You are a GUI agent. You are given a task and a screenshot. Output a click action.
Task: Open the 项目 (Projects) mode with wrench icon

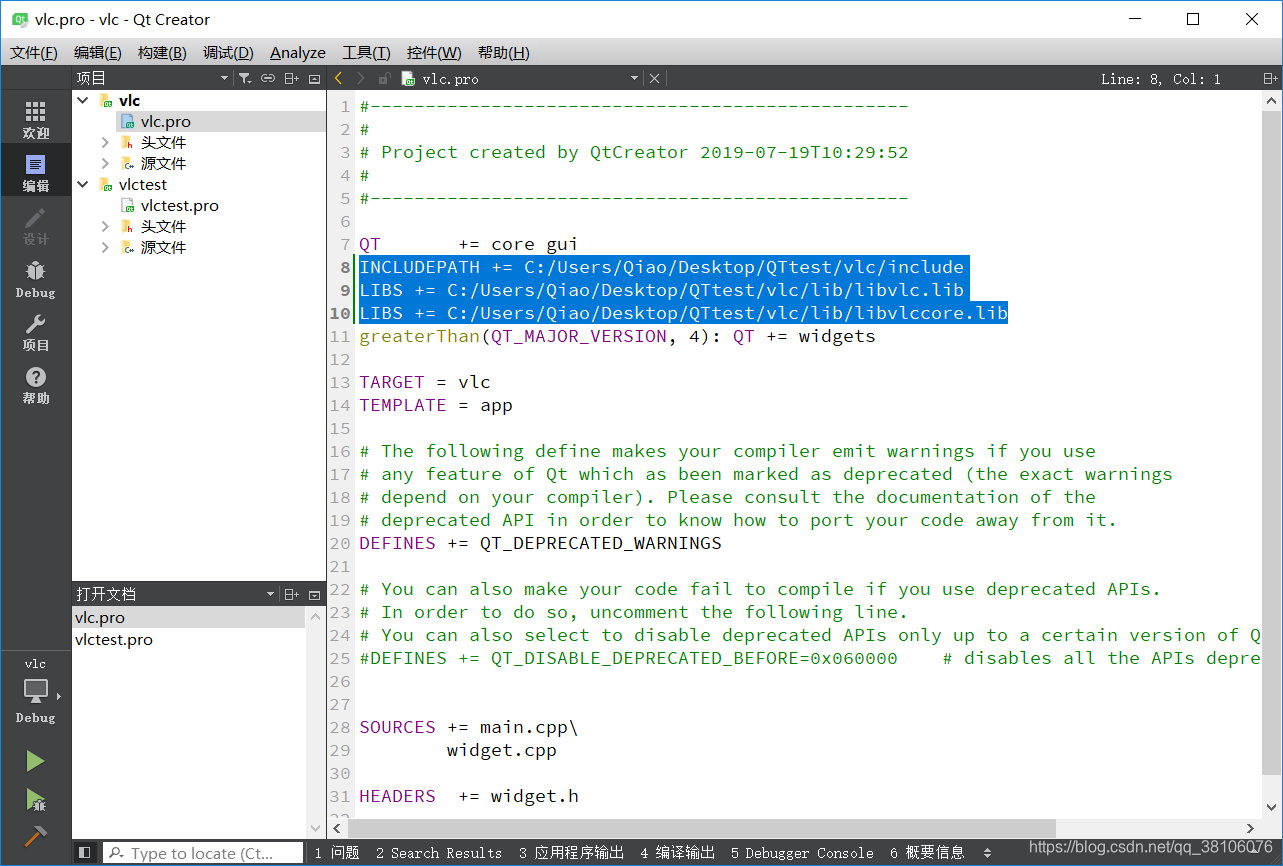point(36,333)
